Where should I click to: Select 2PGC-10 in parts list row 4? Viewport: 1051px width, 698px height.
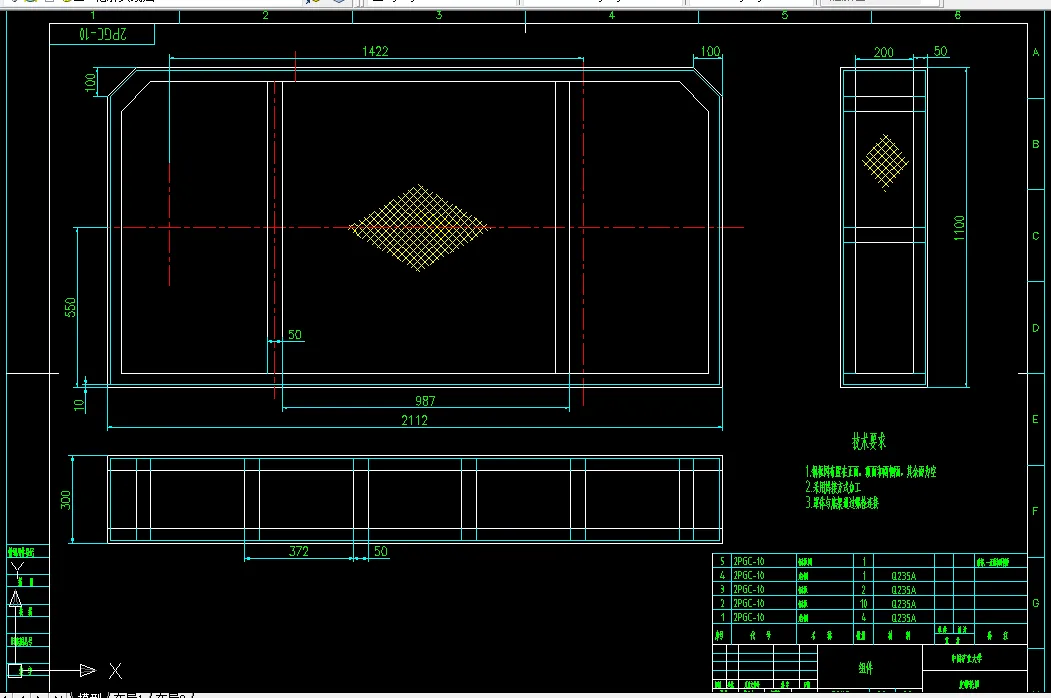[749, 575]
